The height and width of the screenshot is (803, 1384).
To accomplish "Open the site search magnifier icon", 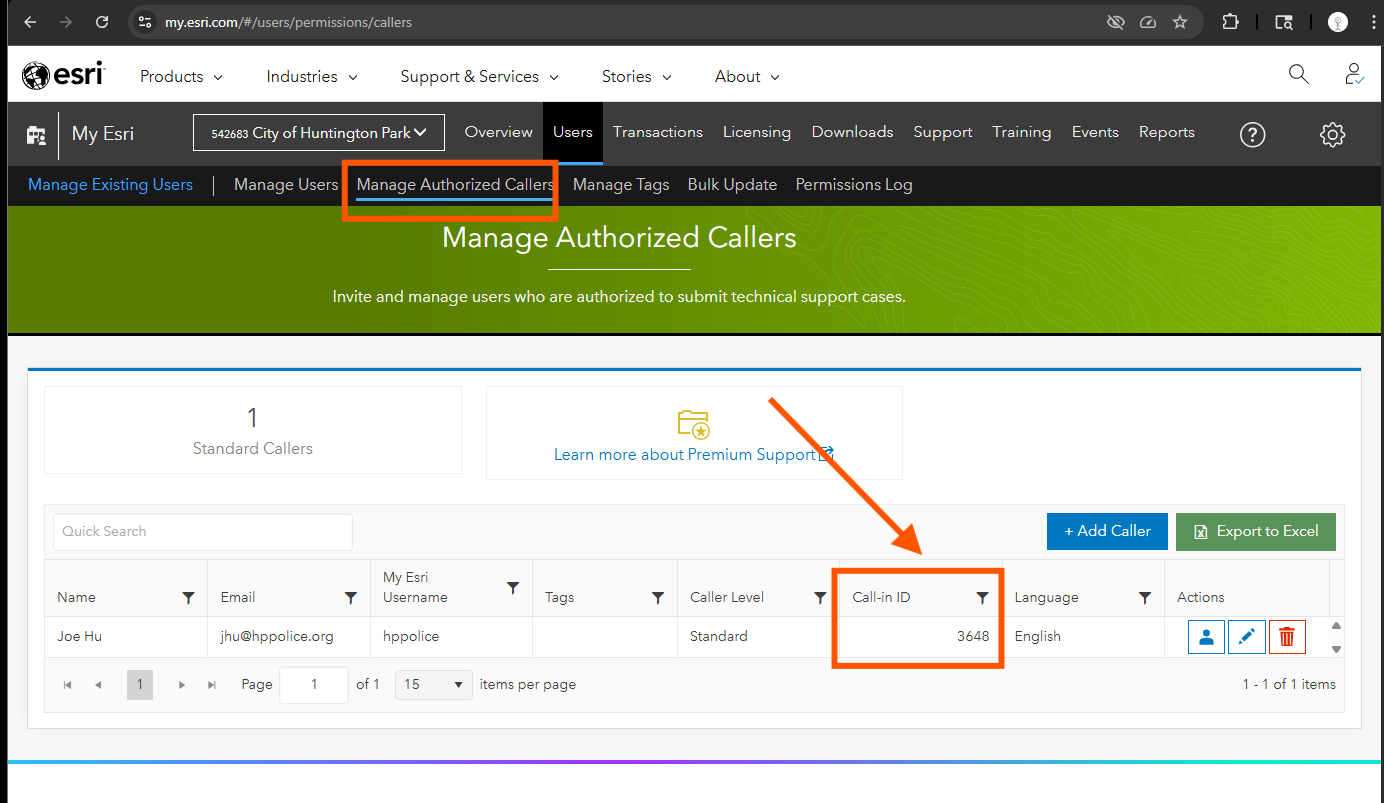I will 1298,74.
